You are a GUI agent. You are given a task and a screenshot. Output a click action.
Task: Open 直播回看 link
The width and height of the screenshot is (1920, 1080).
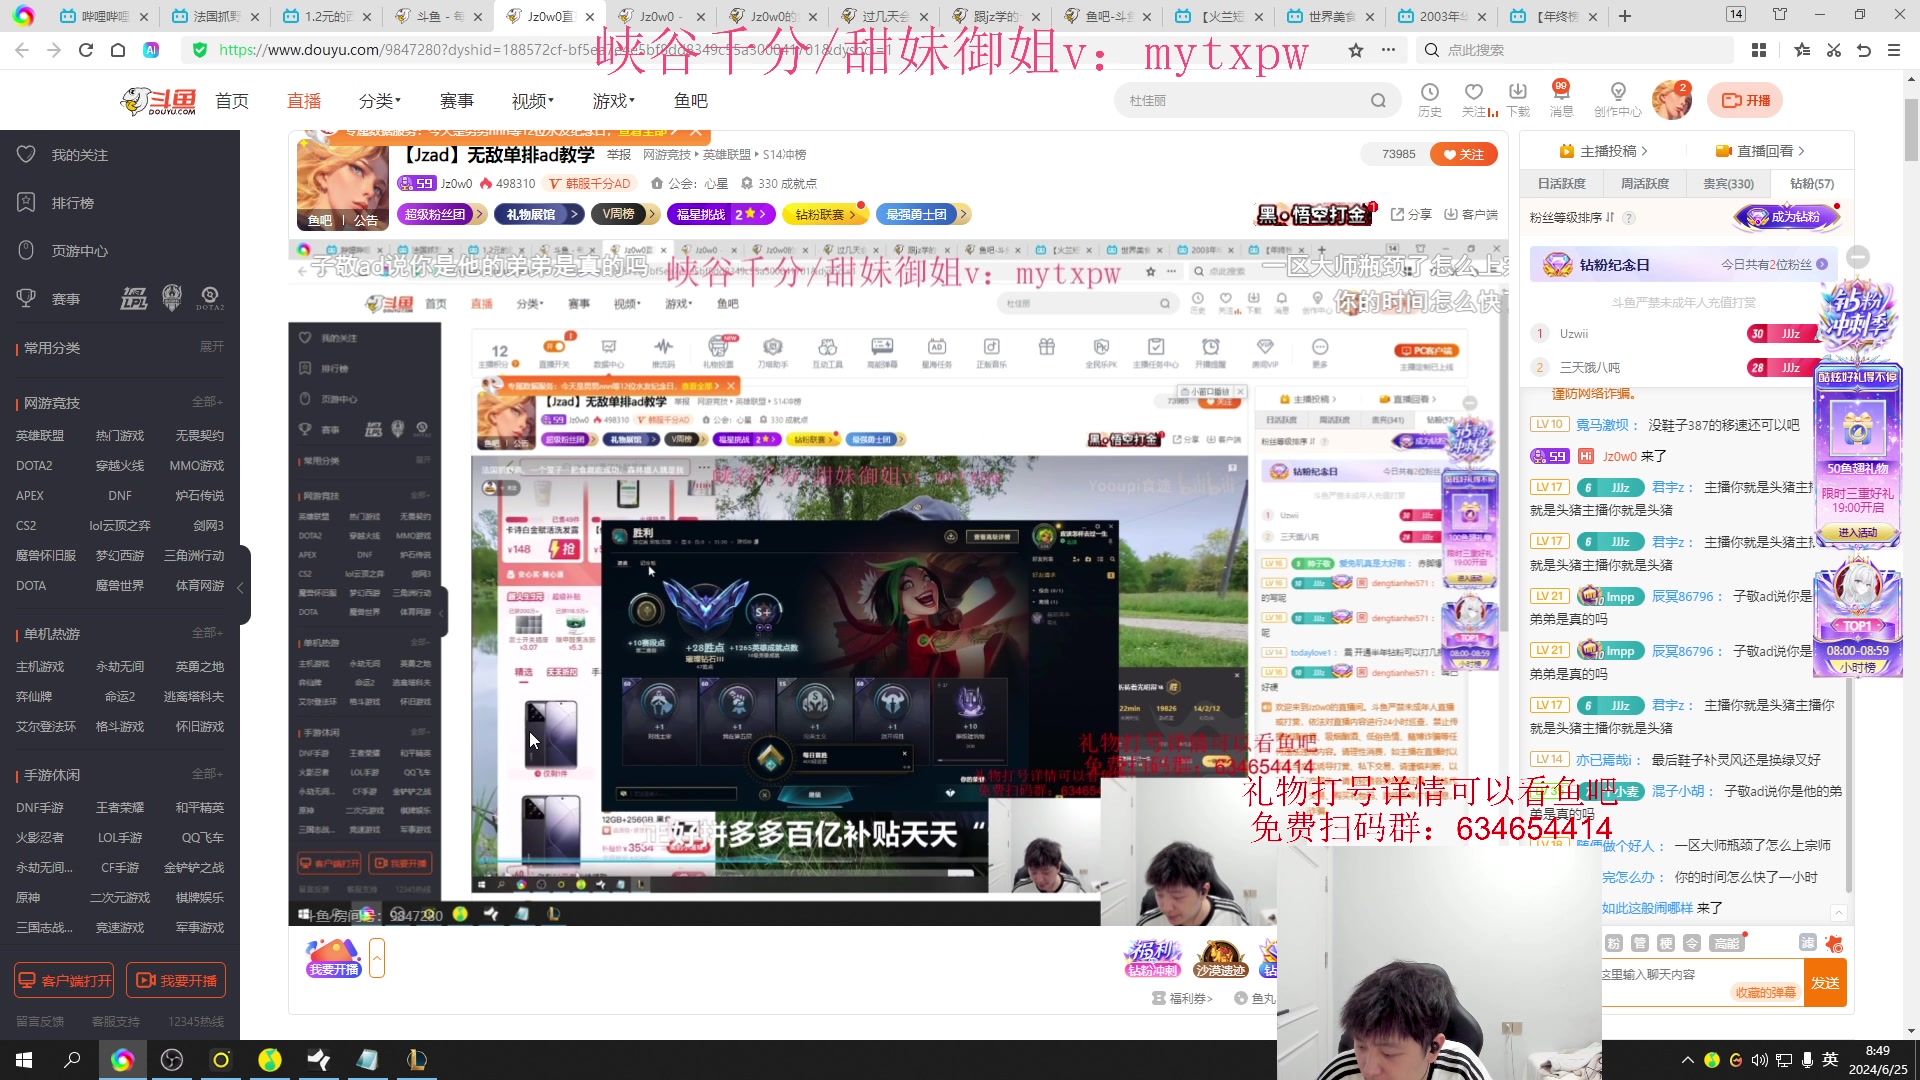tap(1759, 151)
